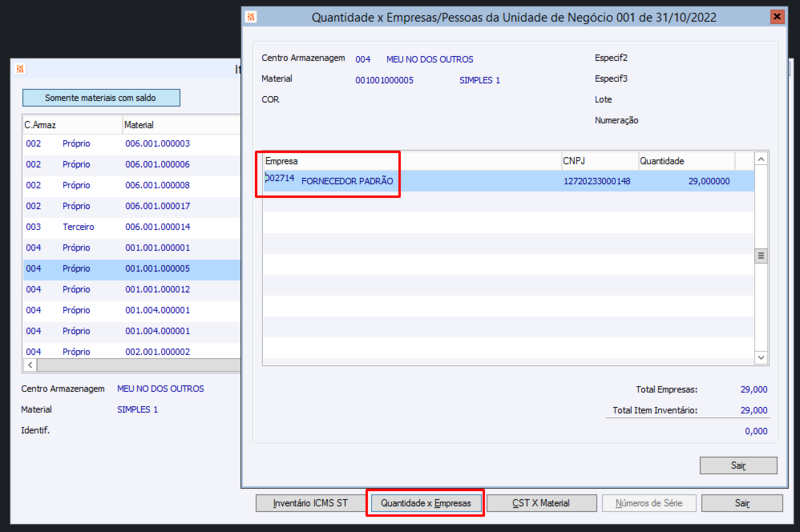Image resolution: width=800 pixels, height=532 pixels.
Task: Click Total Empresas value 29,000
Action: 754,390
